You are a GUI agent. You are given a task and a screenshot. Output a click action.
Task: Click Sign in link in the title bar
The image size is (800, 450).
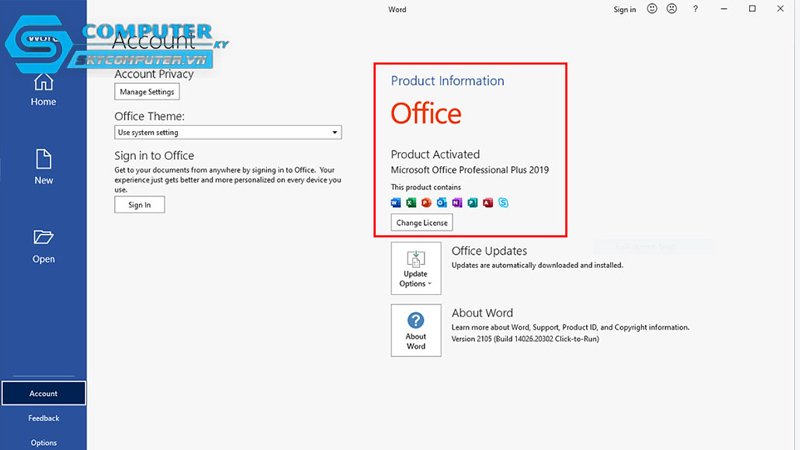[624, 9]
